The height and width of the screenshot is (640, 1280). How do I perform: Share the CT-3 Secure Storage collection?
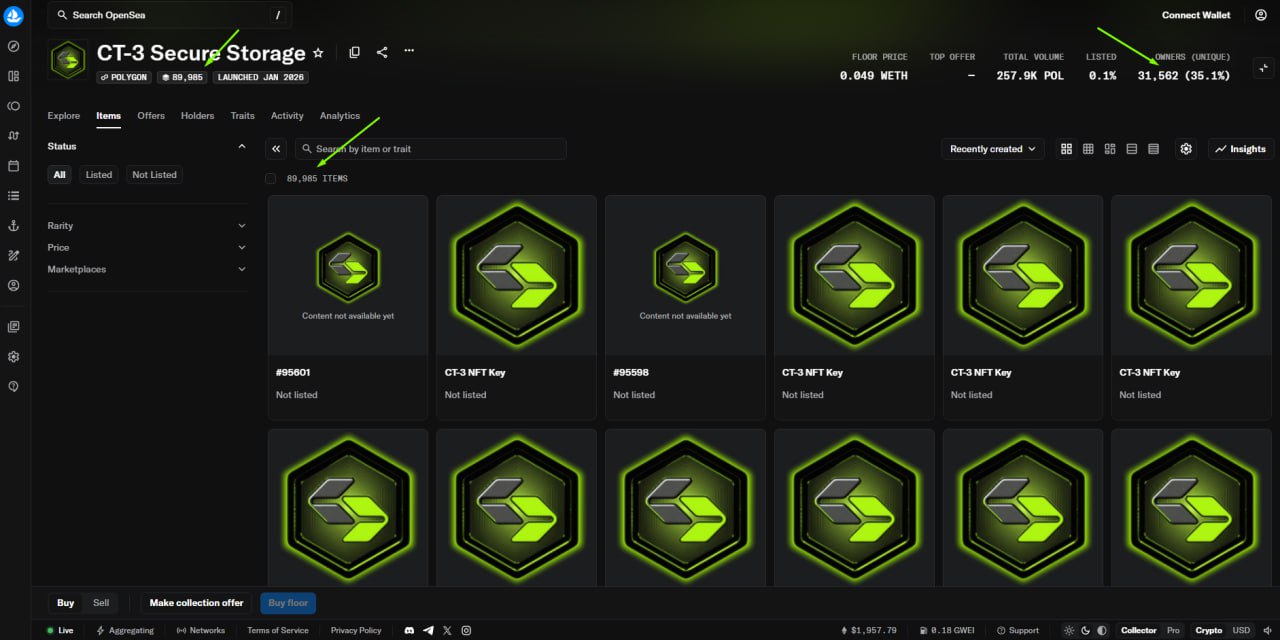[x=382, y=52]
